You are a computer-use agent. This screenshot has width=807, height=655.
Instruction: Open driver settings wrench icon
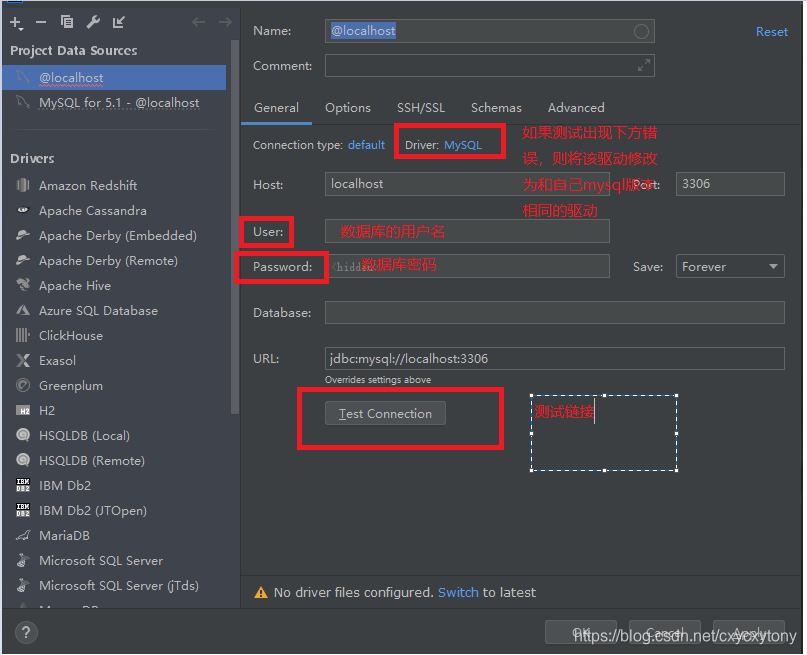(x=93, y=22)
